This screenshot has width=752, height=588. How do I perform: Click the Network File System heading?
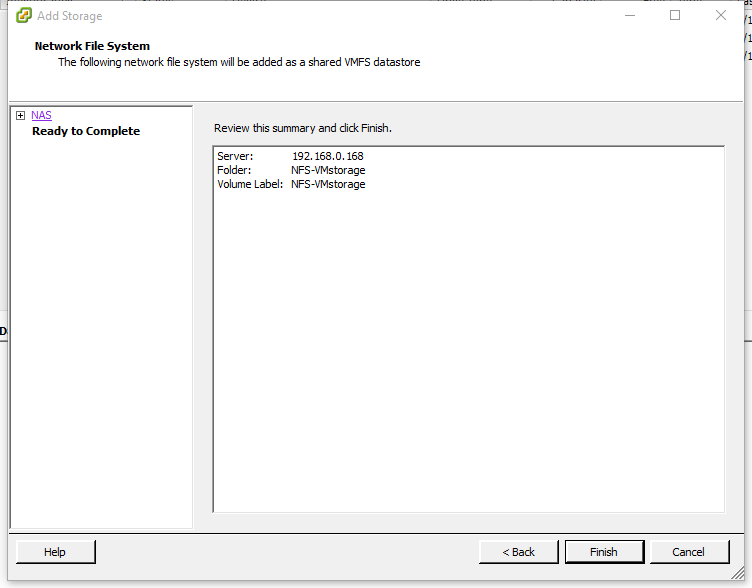pos(92,46)
